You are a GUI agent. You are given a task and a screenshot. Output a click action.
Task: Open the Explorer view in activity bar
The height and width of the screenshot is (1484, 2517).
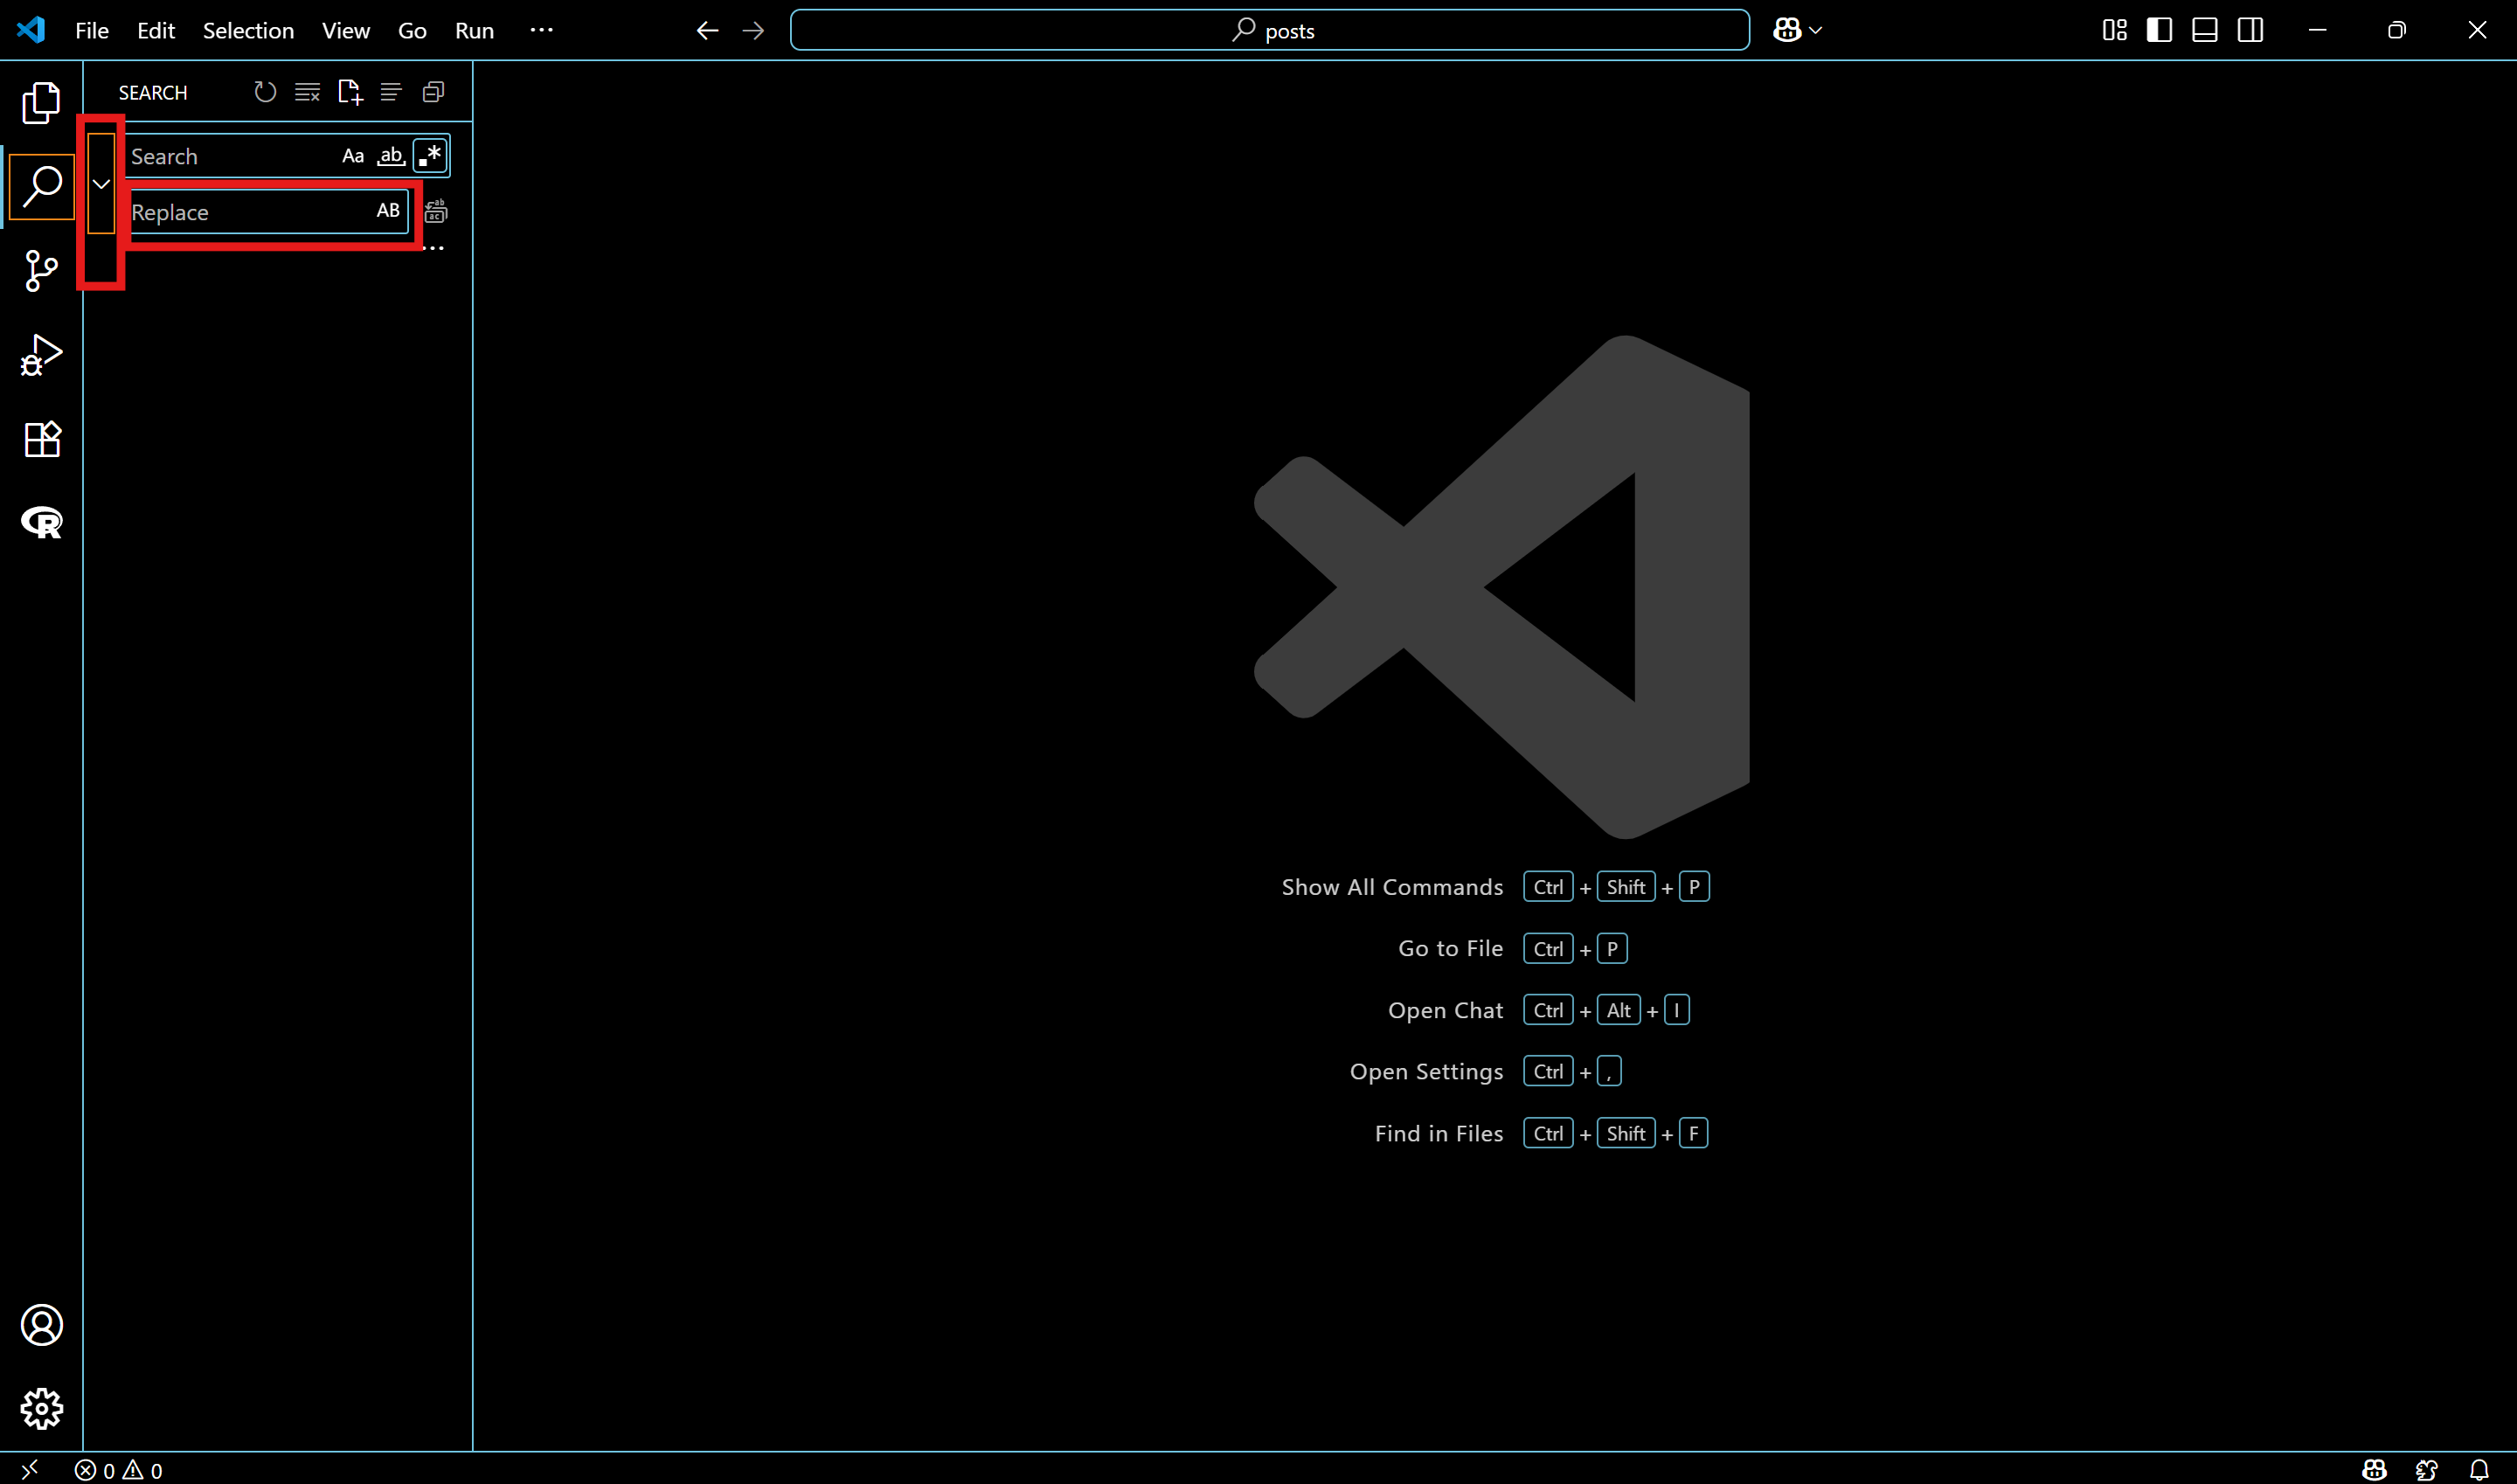(x=41, y=102)
